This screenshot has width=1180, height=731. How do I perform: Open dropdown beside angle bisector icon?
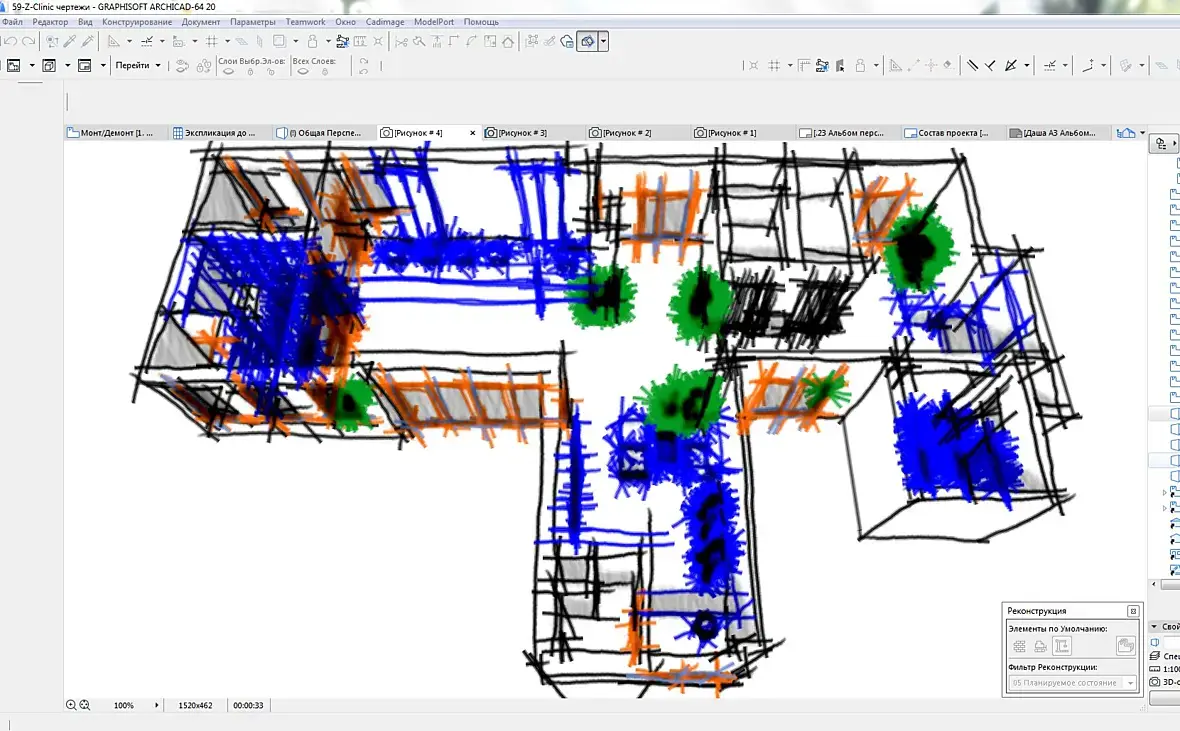(x=1026, y=65)
